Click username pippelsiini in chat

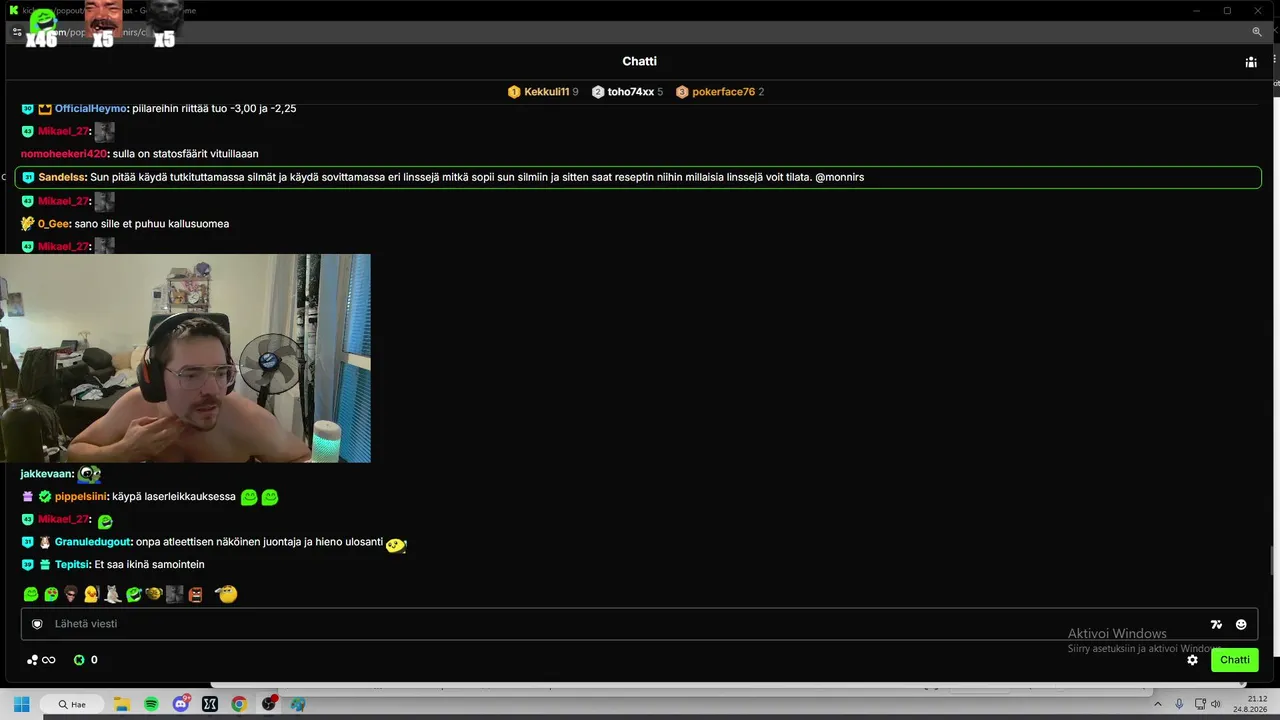[x=81, y=497]
